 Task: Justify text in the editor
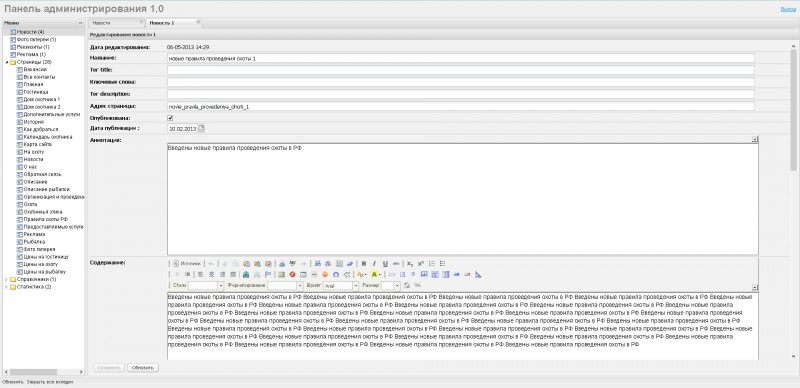233,274
